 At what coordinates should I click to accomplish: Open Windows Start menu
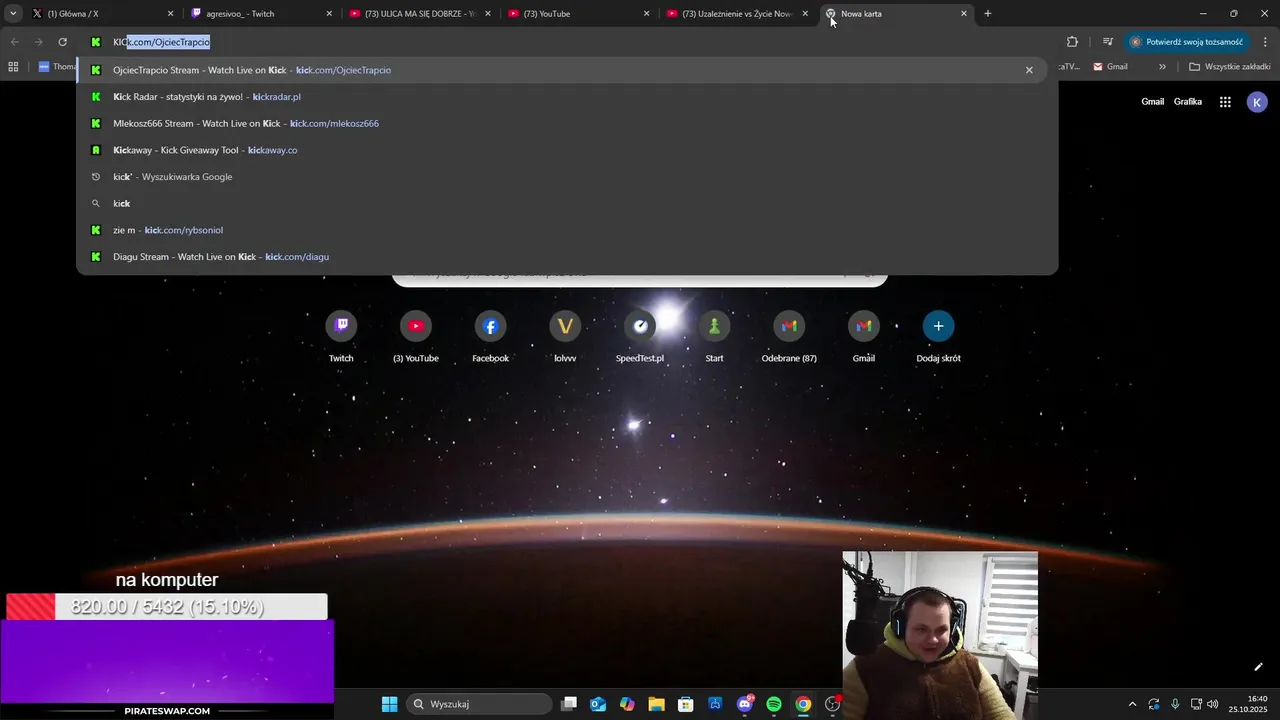click(x=389, y=704)
